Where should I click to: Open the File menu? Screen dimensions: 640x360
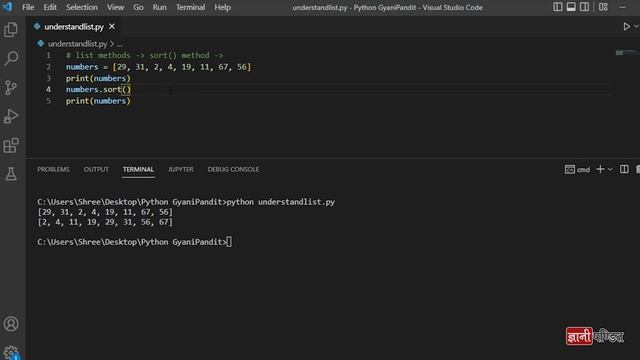(28, 7)
